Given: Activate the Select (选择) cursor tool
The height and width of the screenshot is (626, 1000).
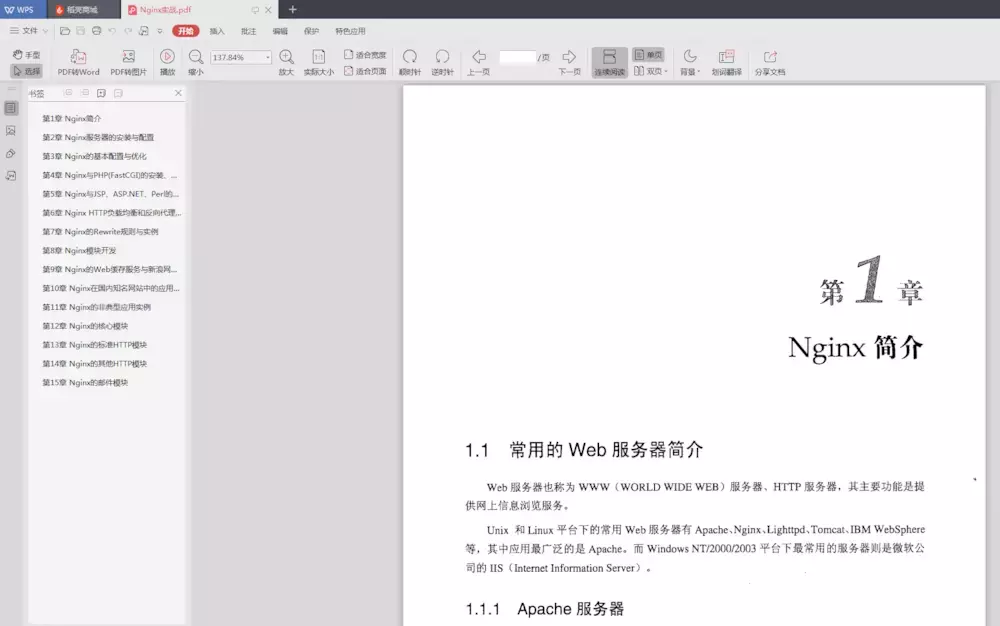Looking at the screenshot, I should (27, 71).
